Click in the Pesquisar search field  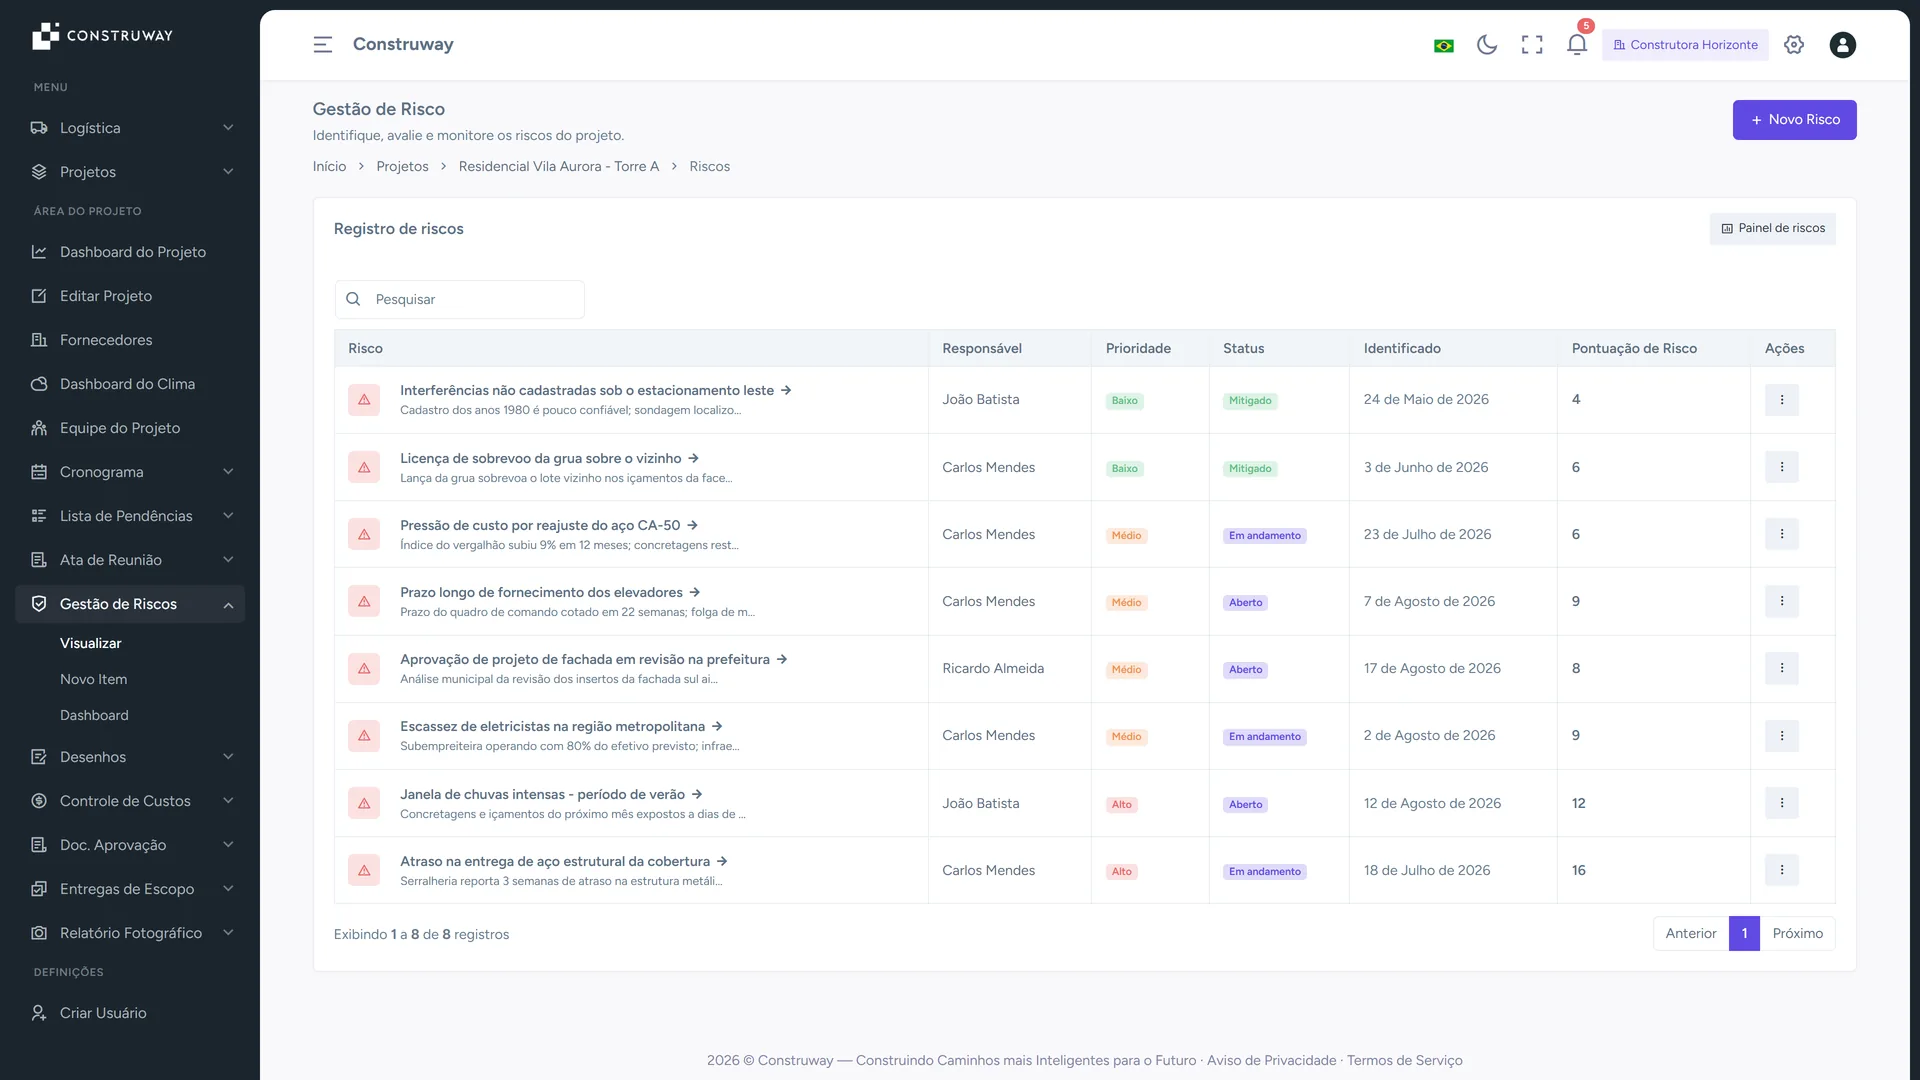click(x=460, y=300)
